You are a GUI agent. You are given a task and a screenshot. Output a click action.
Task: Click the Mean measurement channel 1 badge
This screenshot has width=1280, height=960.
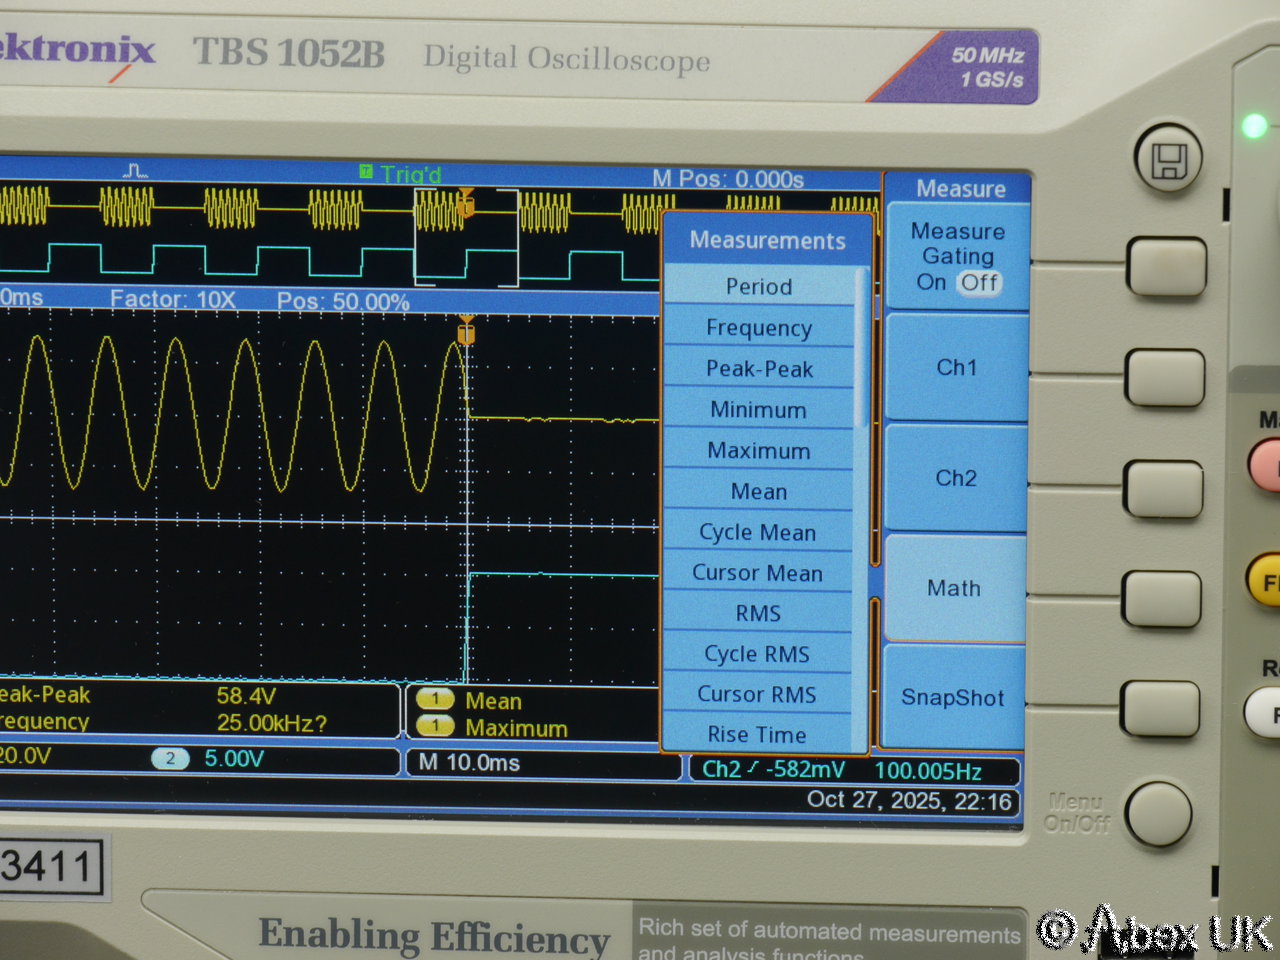[x=435, y=700]
